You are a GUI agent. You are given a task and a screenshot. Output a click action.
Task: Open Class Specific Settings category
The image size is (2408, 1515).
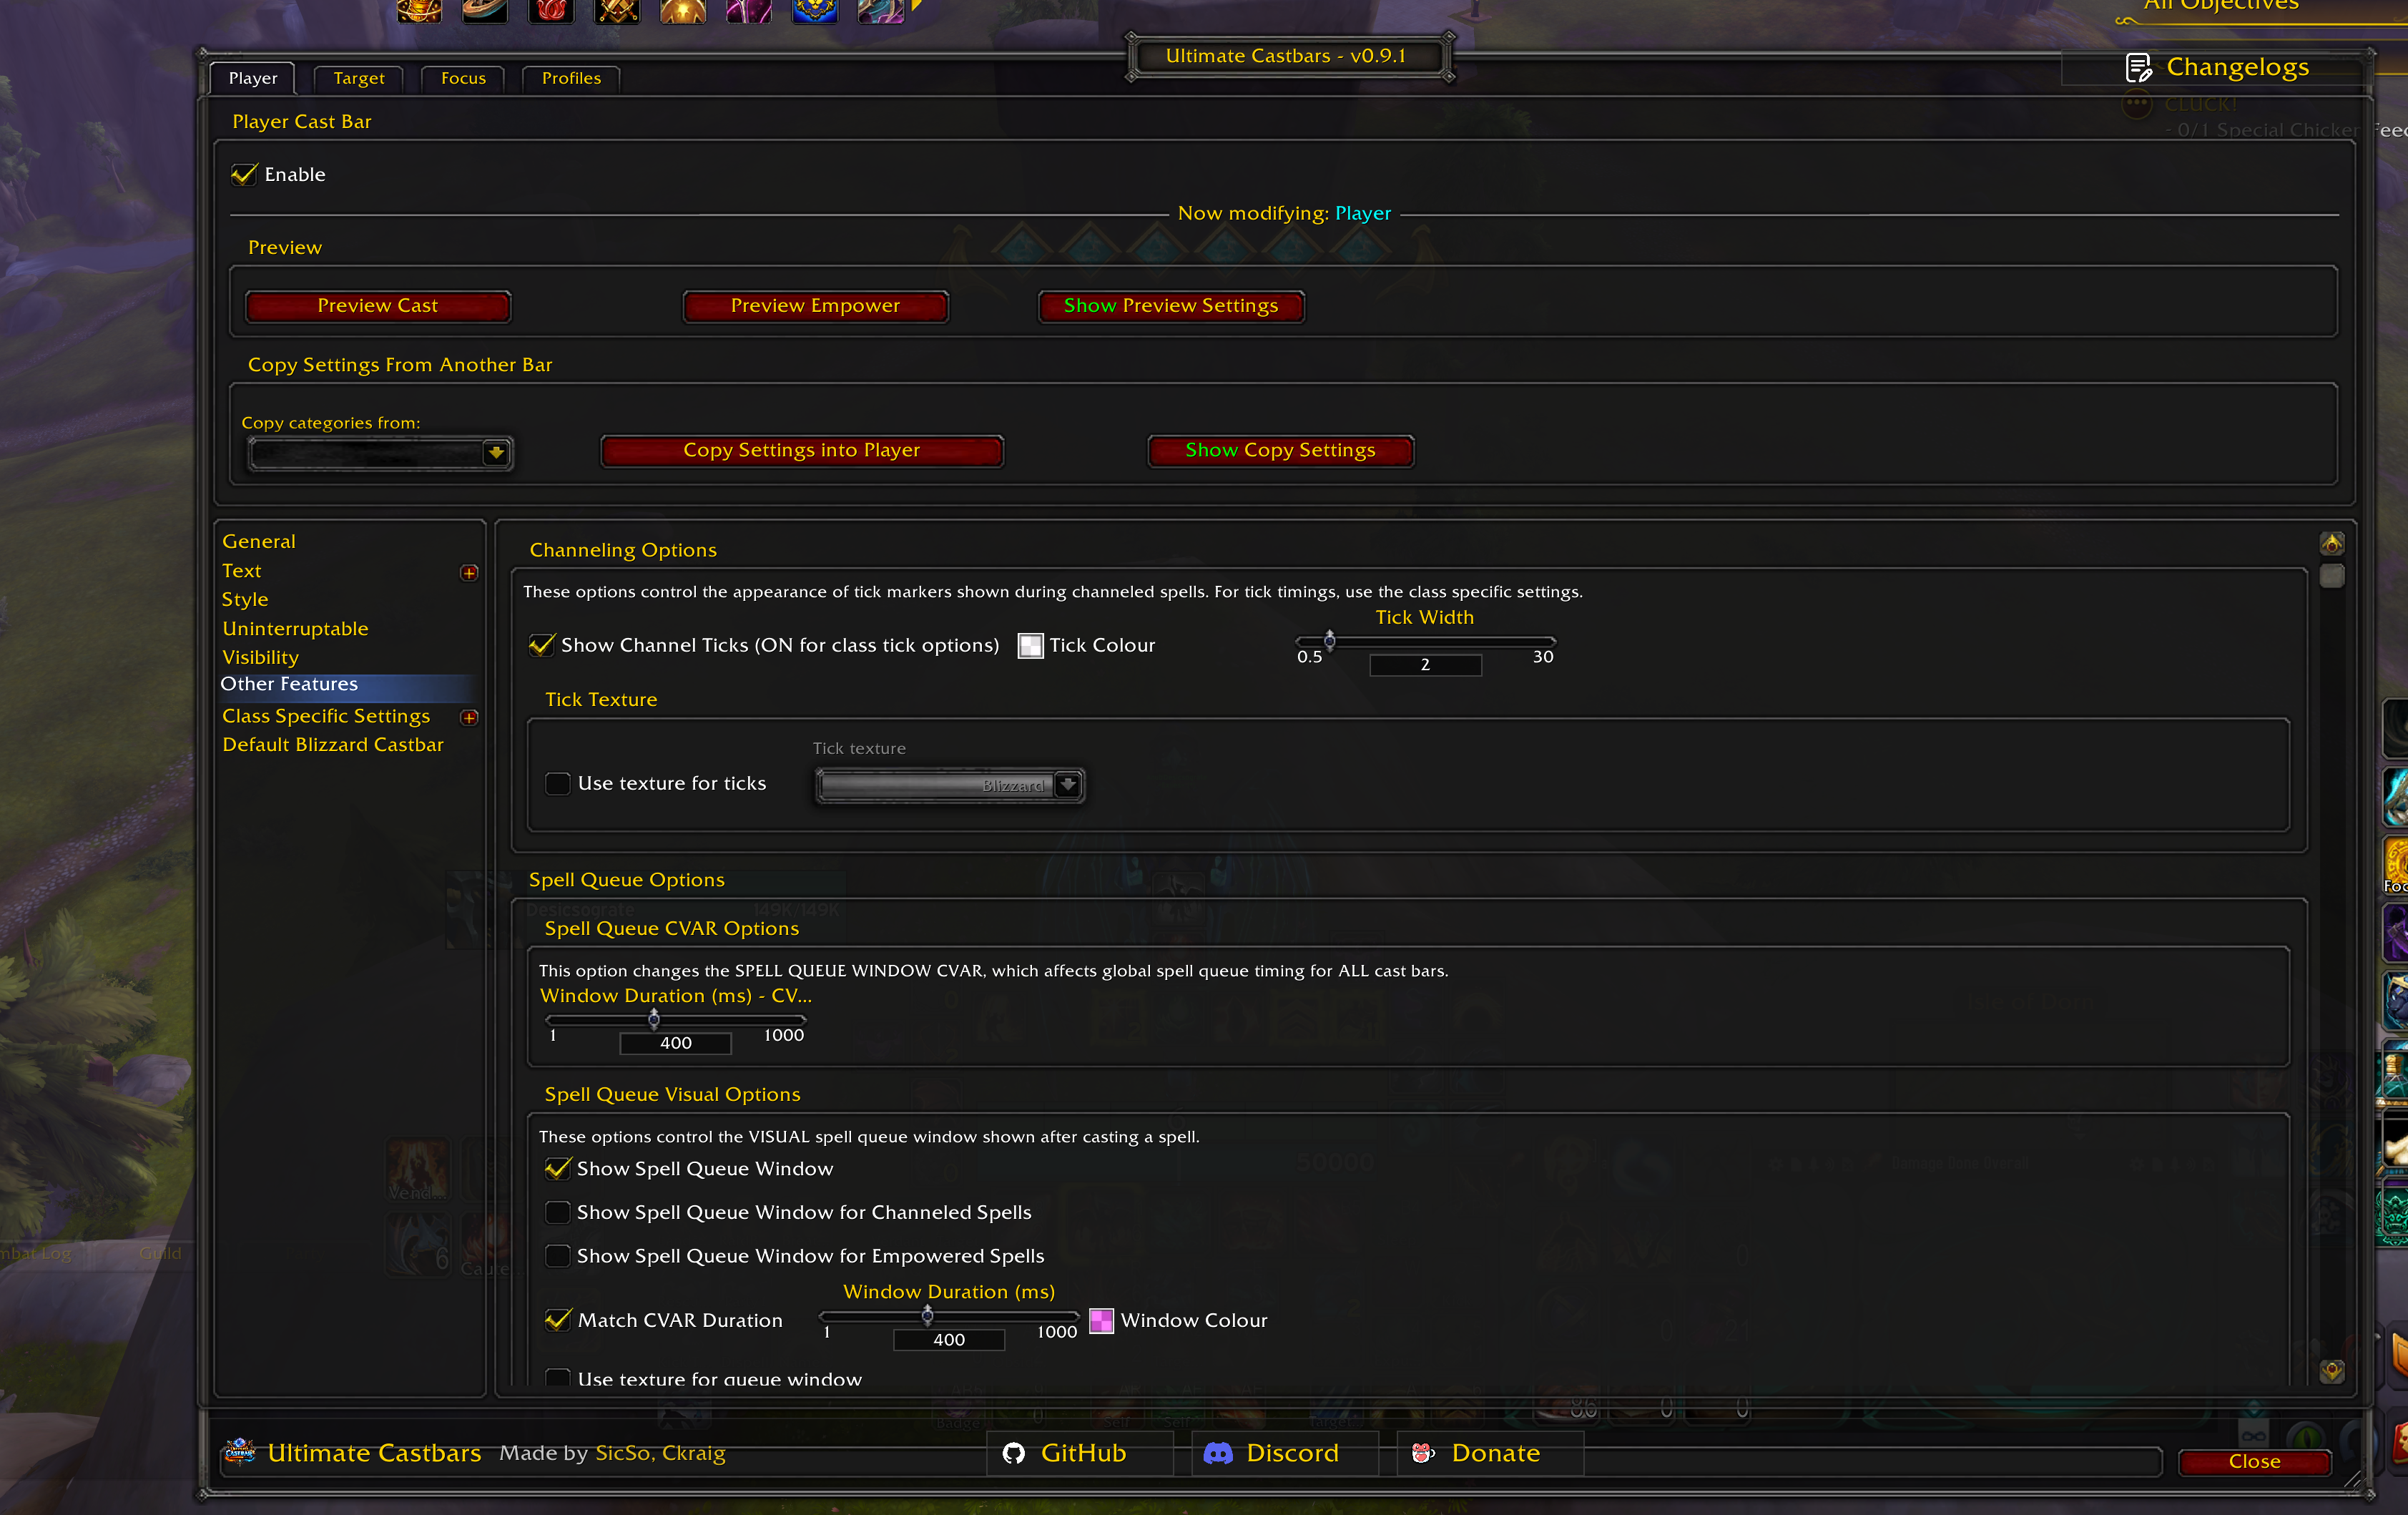[x=326, y=717]
